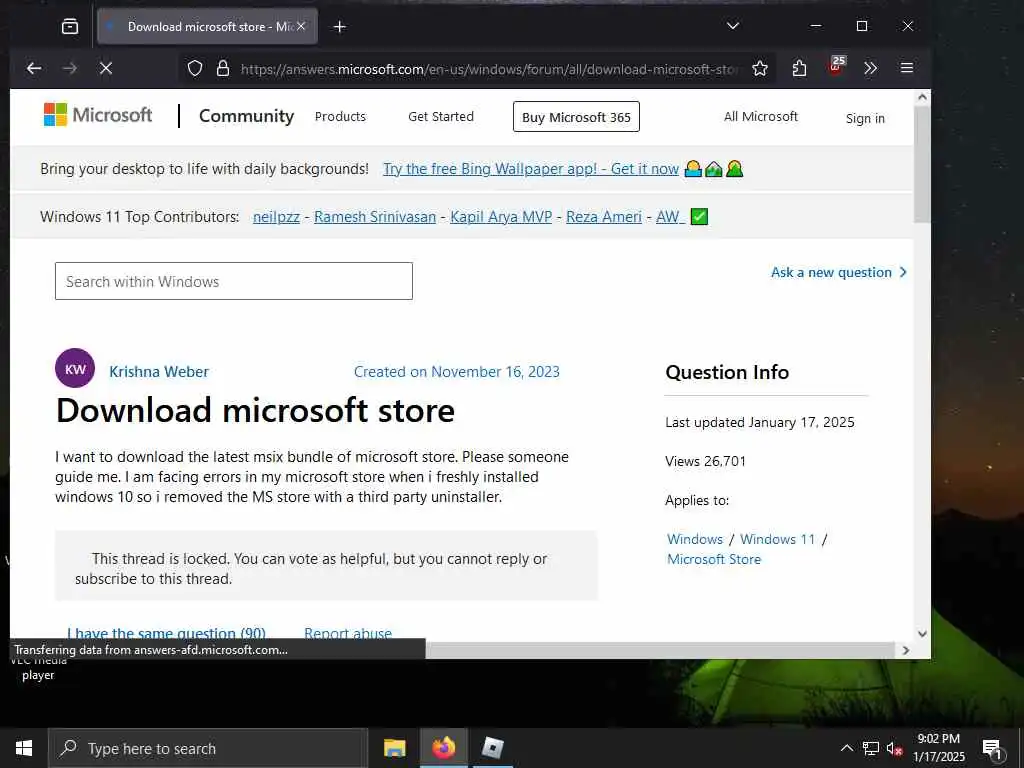Open the notification center icon
This screenshot has width=1024, height=768.
point(992,748)
